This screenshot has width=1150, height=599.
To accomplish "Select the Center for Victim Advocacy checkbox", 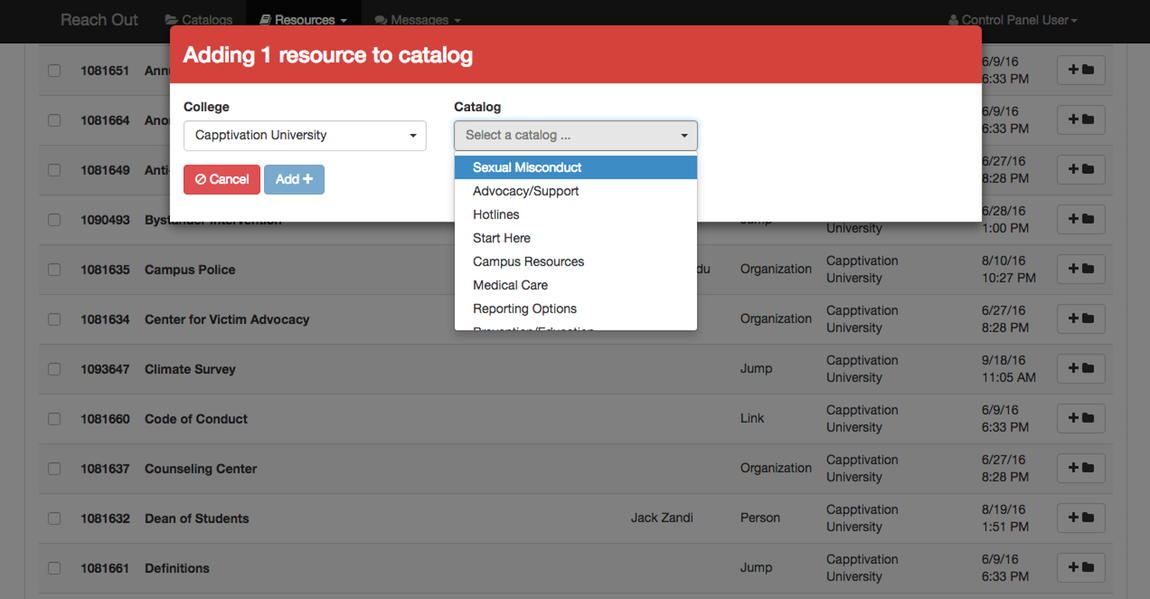I will click(x=54, y=320).
